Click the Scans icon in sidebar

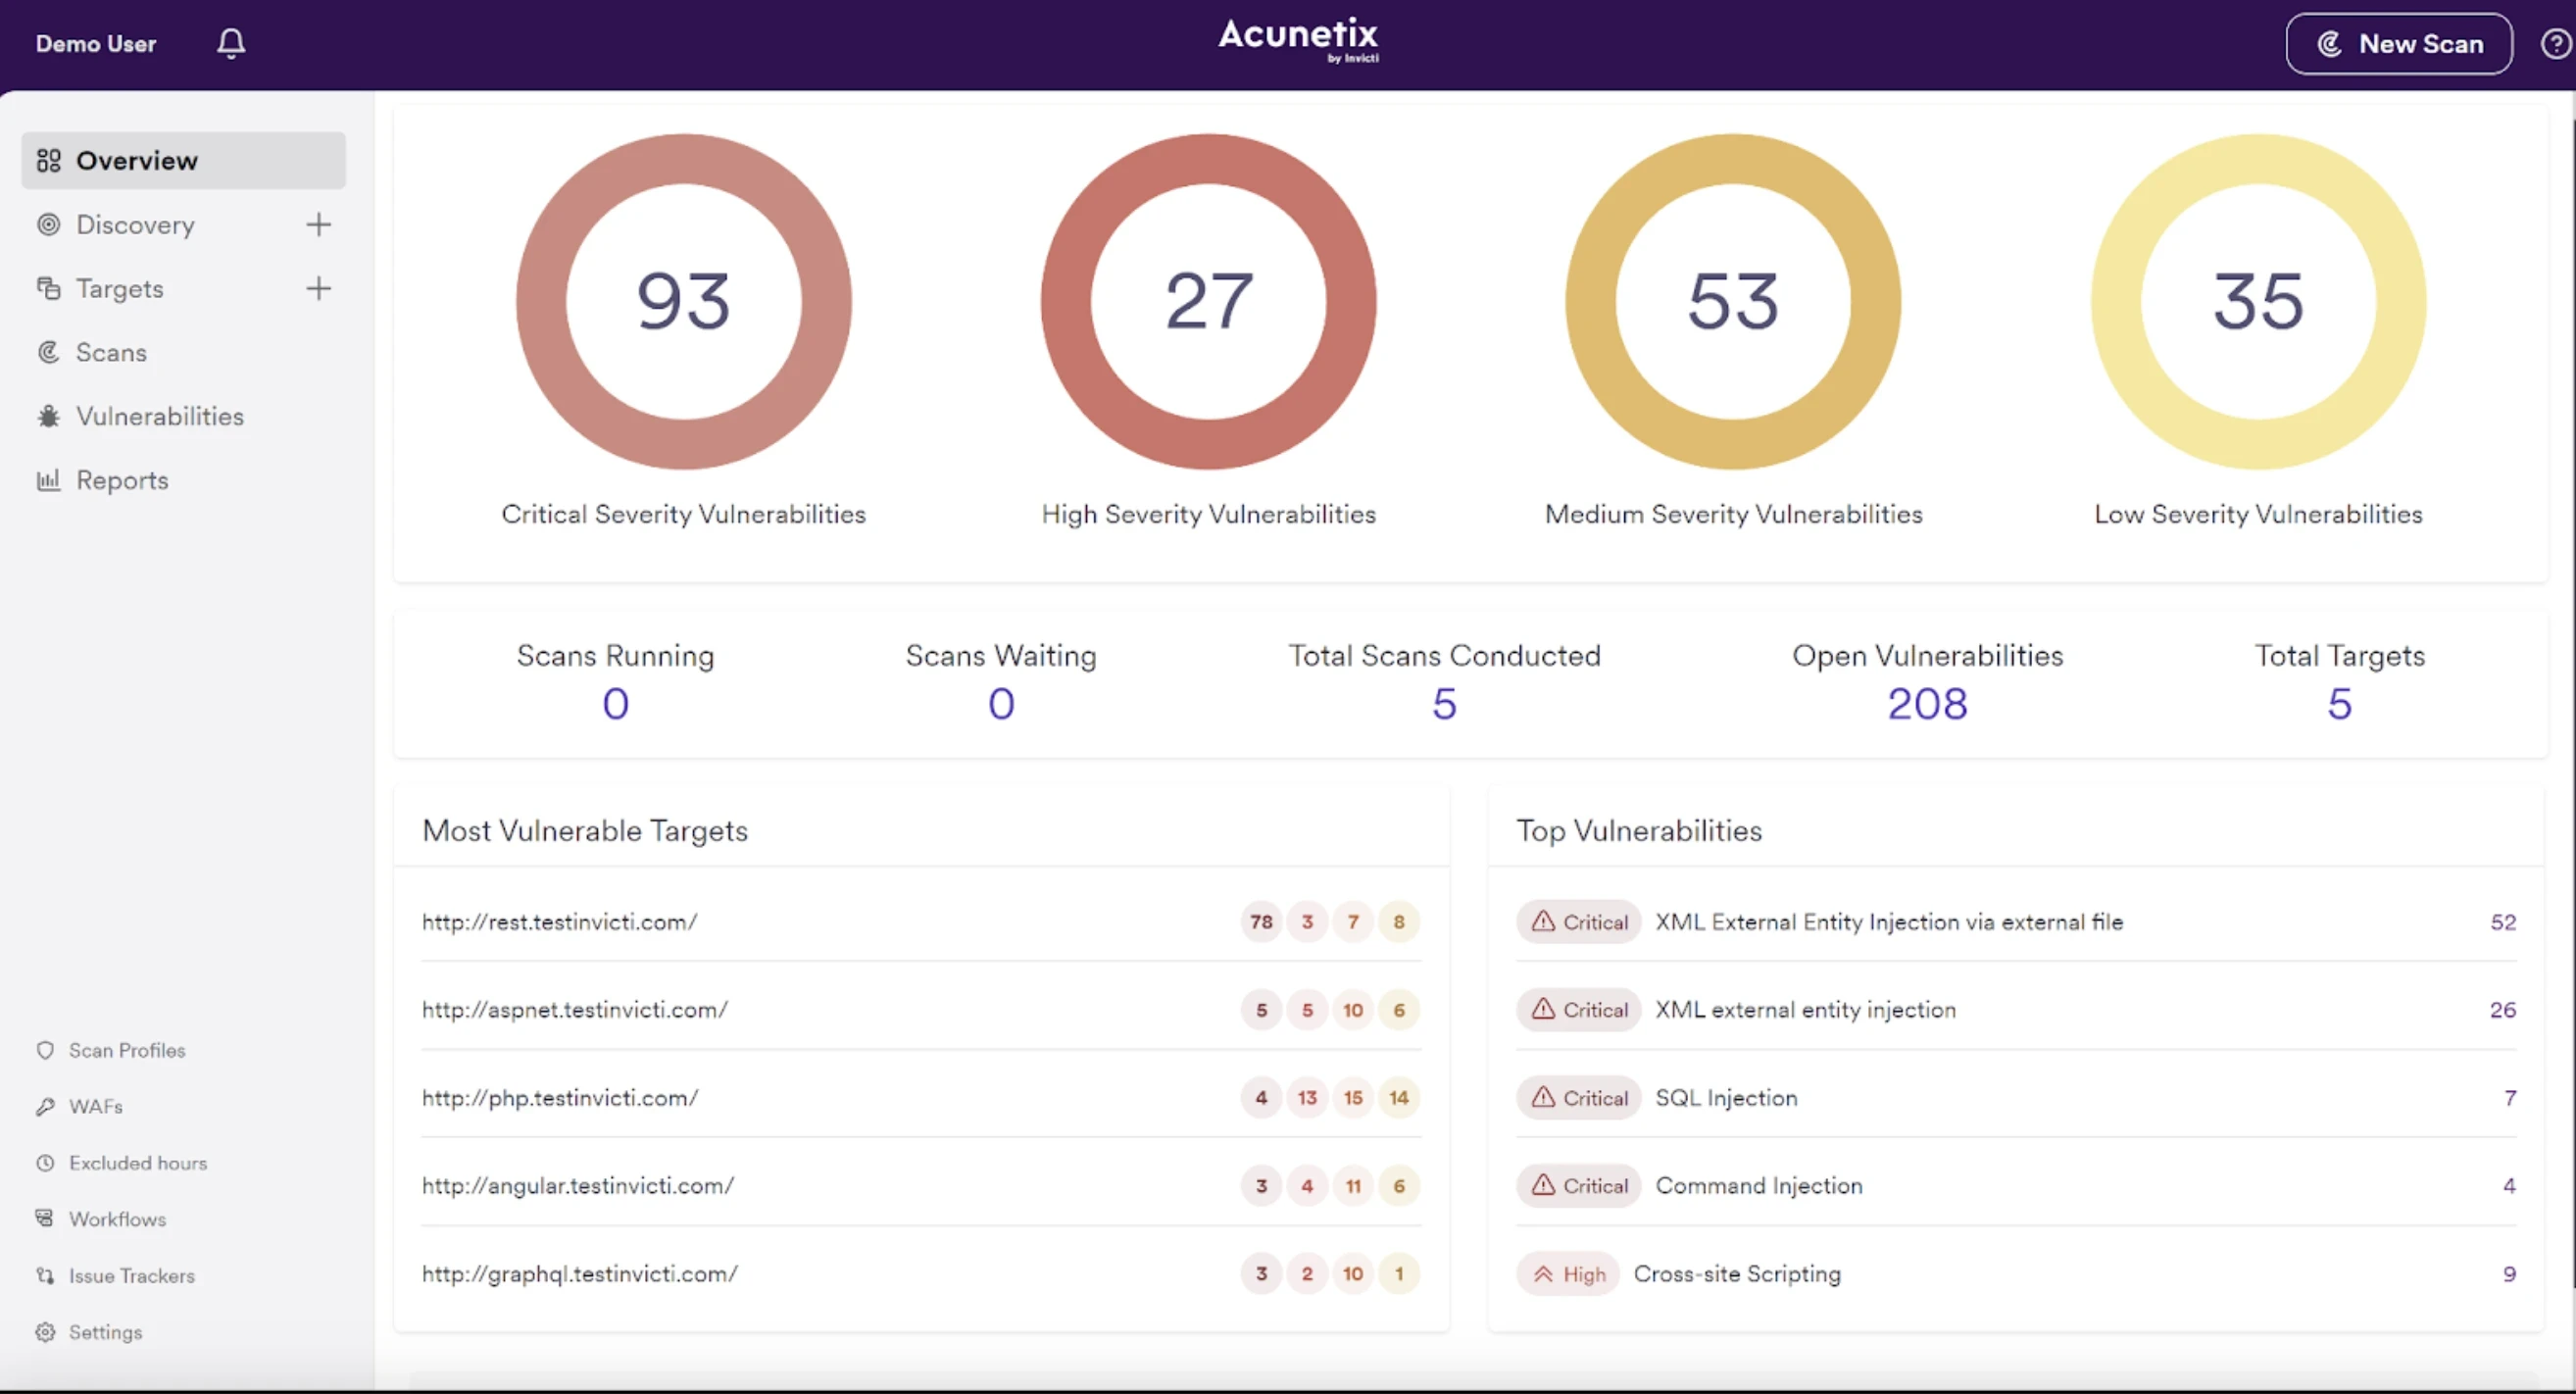pos(48,352)
